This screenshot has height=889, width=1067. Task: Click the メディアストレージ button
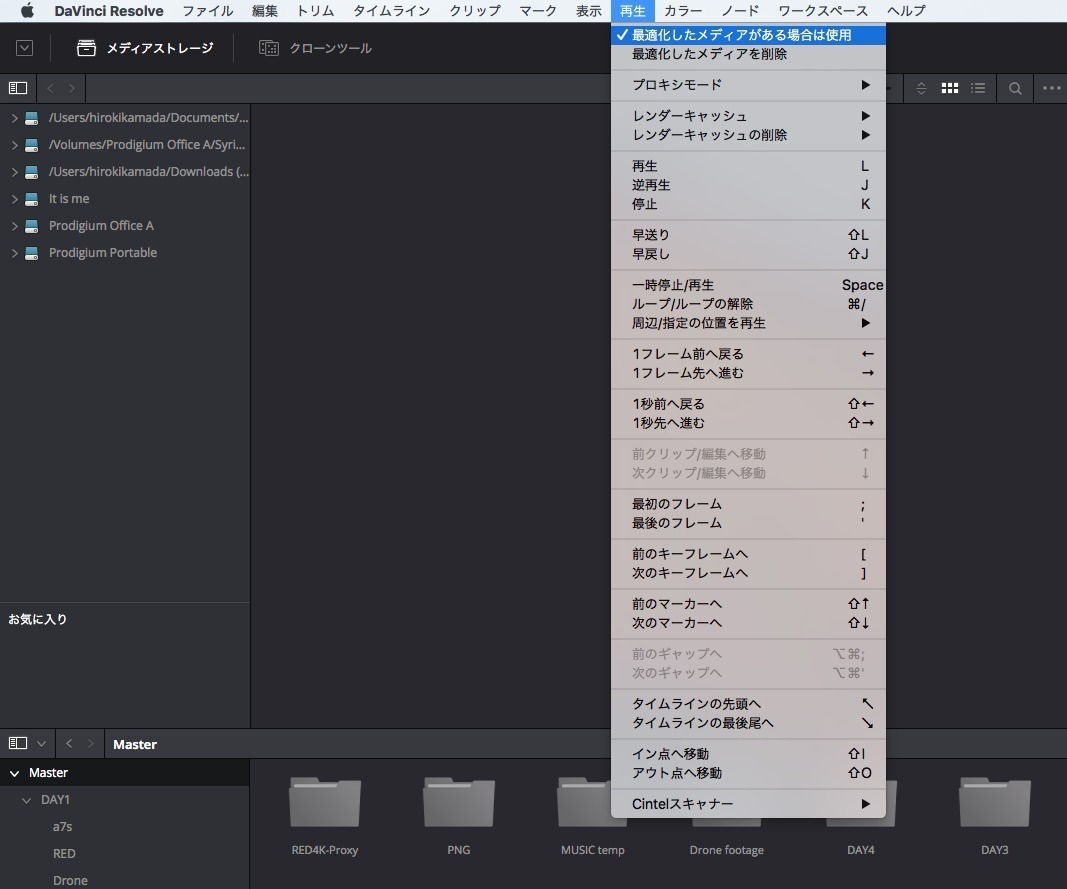[x=145, y=48]
